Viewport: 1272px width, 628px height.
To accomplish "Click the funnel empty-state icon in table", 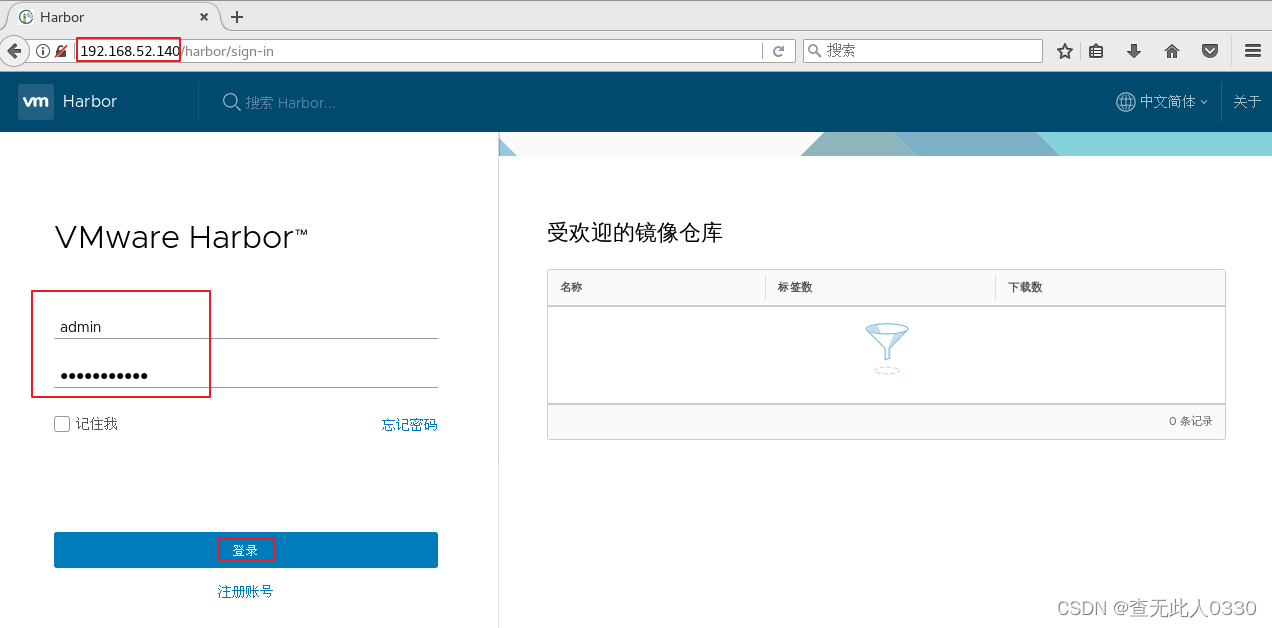I will pyautogui.click(x=887, y=348).
